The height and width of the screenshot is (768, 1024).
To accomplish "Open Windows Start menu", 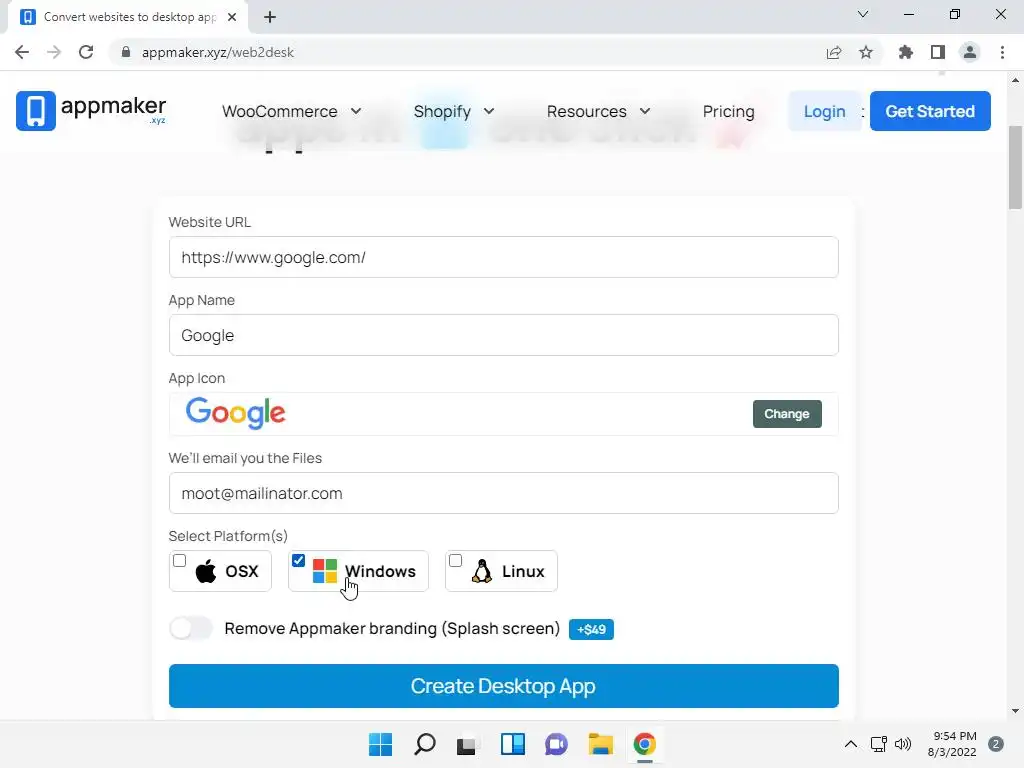I will tap(381, 744).
